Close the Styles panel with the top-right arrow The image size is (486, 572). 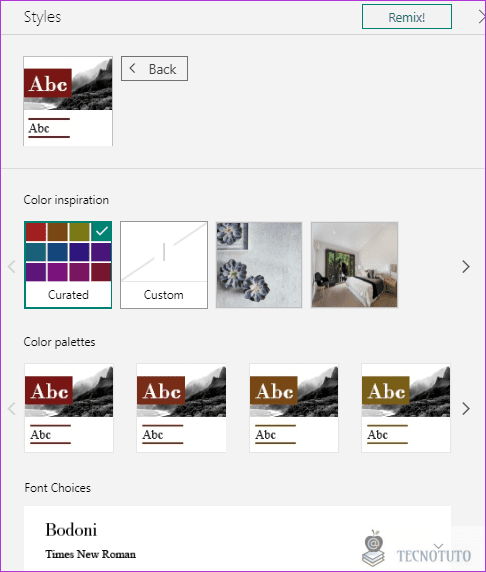(481, 17)
